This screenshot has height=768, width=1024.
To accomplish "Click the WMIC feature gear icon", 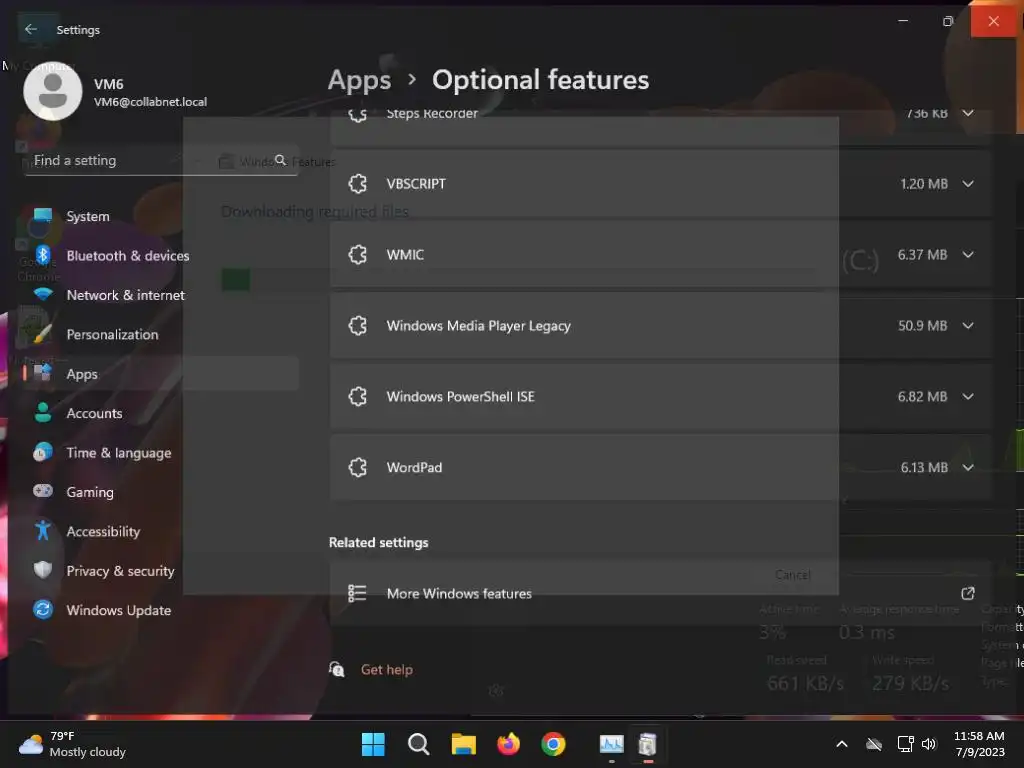I will [x=358, y=255].
